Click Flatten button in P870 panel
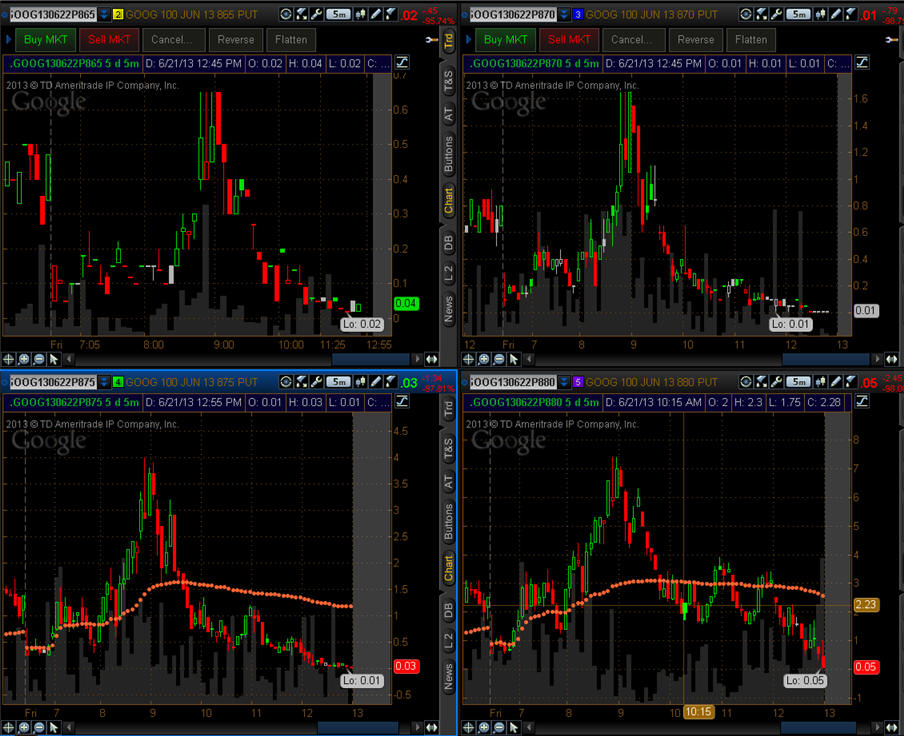The image size is (904, 736). [x=751, y=39]
